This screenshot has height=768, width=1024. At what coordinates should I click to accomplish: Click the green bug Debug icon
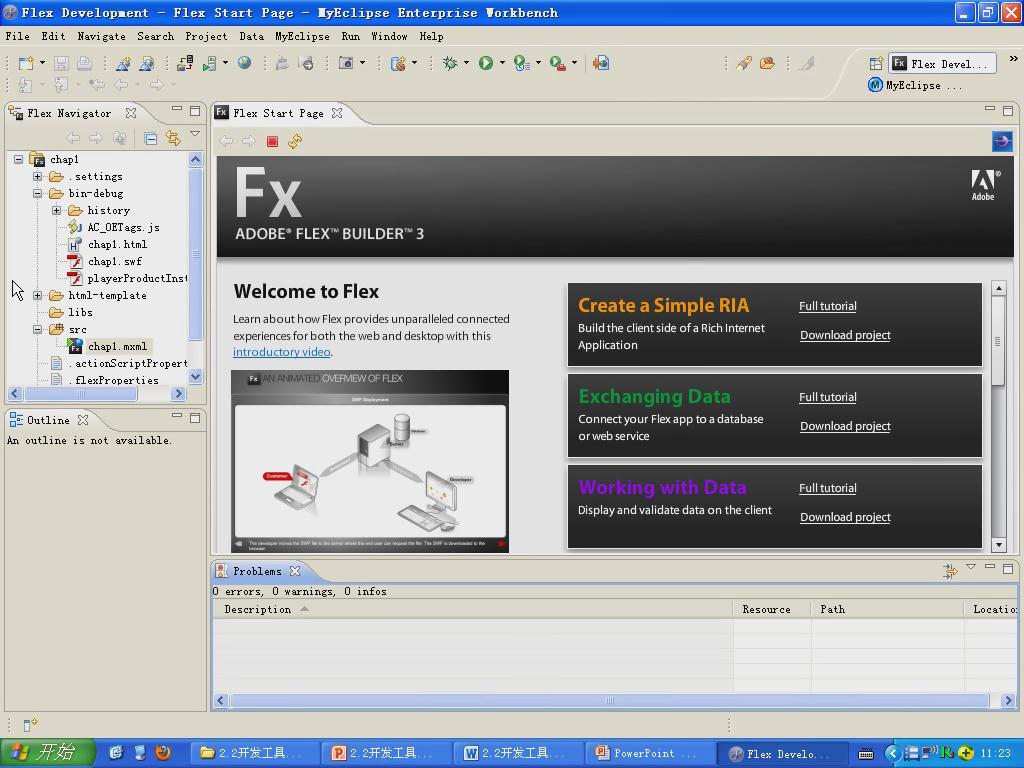450,63
